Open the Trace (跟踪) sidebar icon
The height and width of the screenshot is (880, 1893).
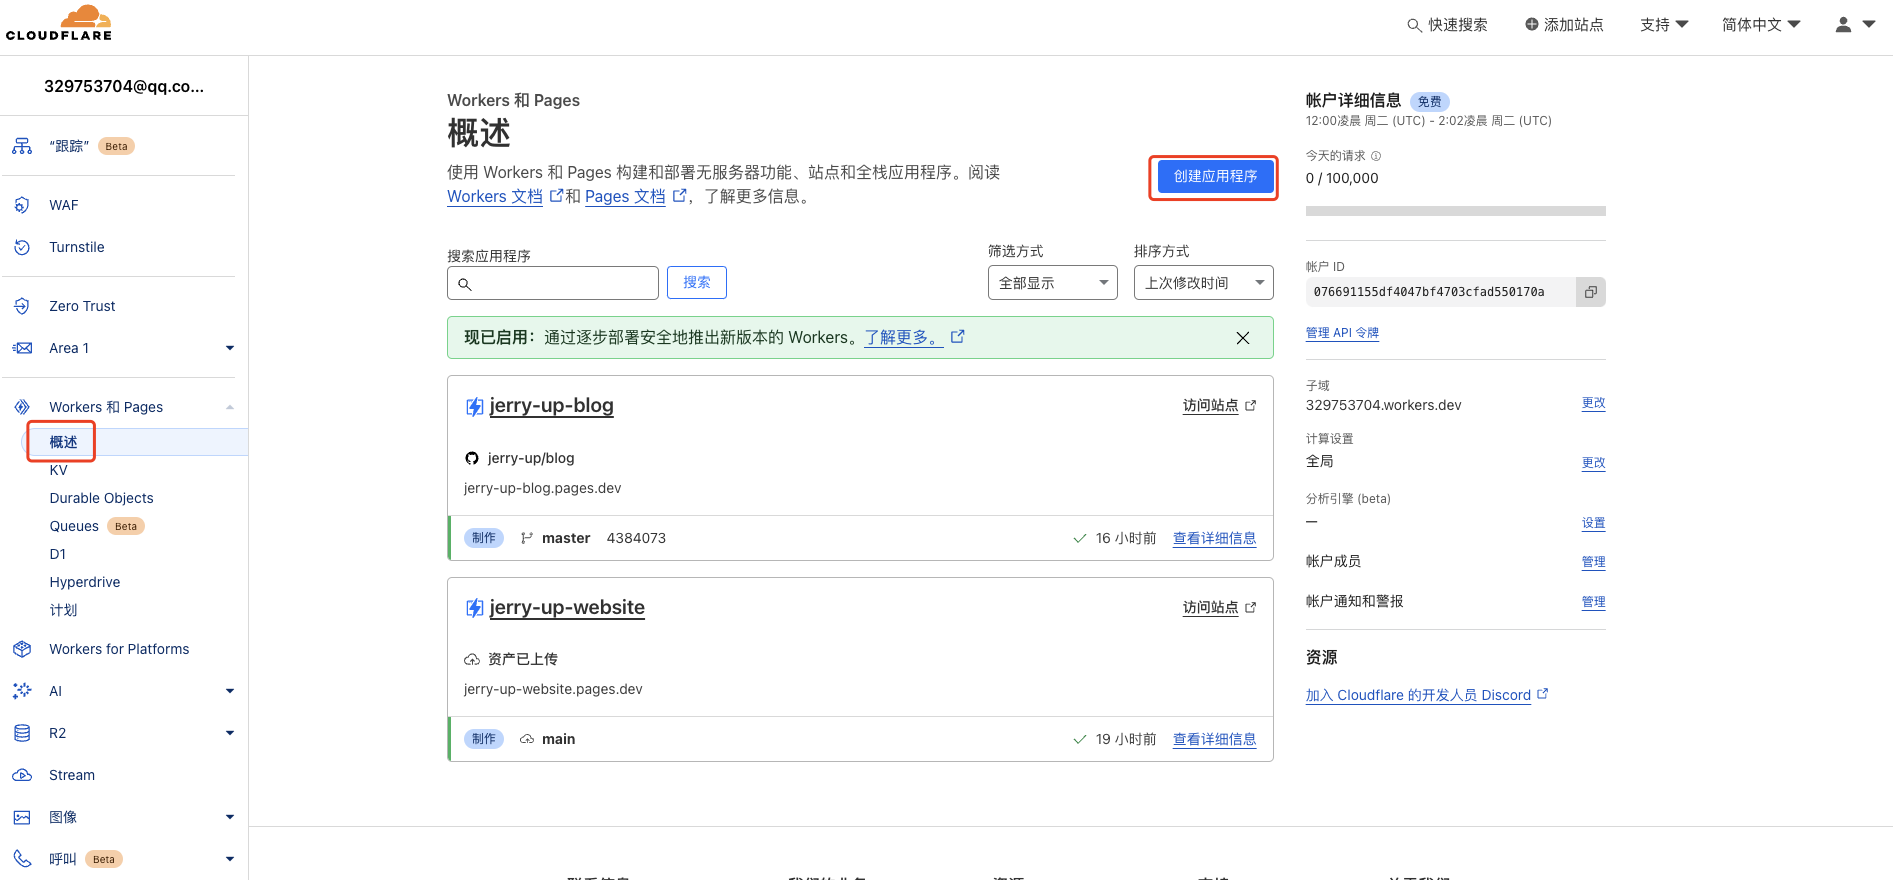tap(22, 146)
